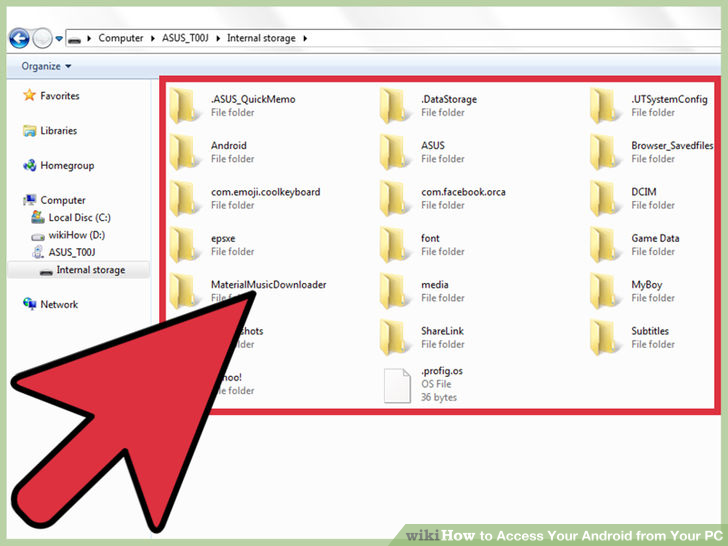Select Computer in the address bar

pyautogui.click(x=121, y=38)
